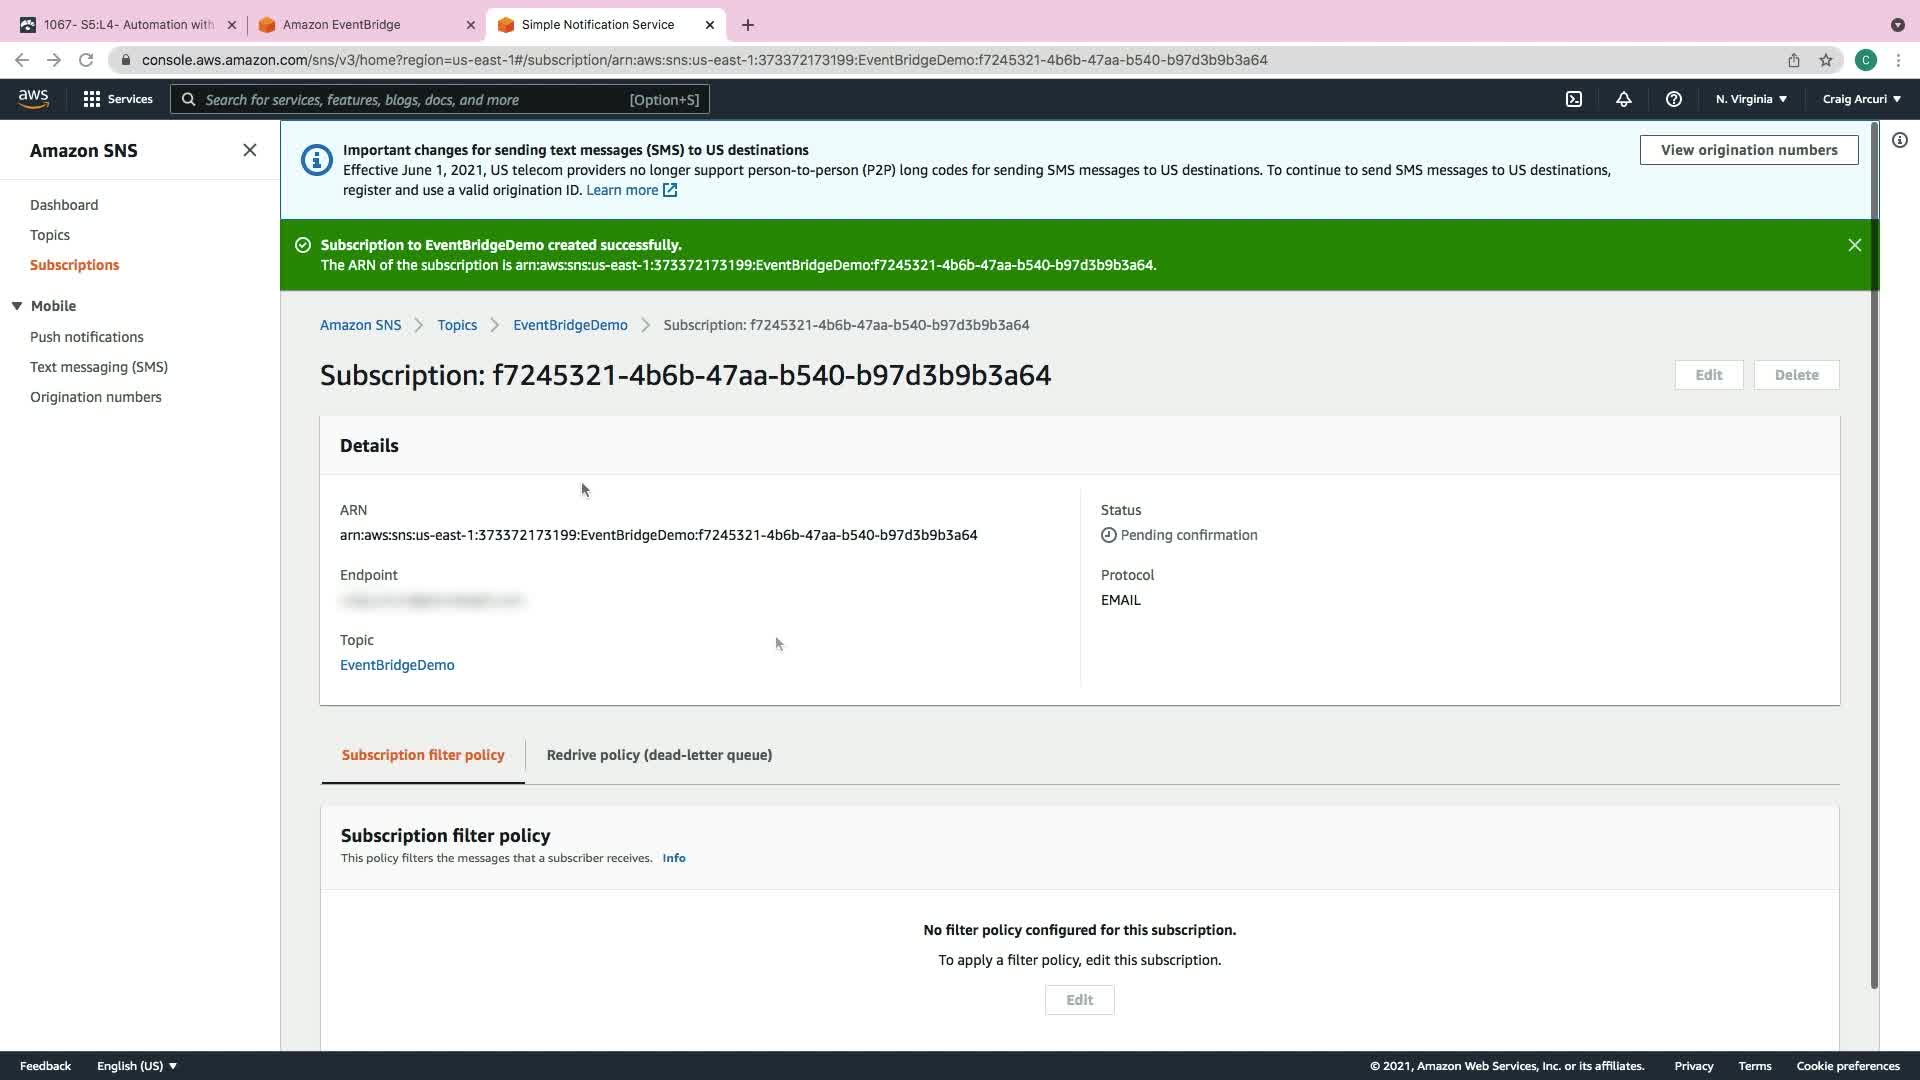Open the English (US) language selector
Viewport: 1920px width, 1080px height.
[136, 1066]
